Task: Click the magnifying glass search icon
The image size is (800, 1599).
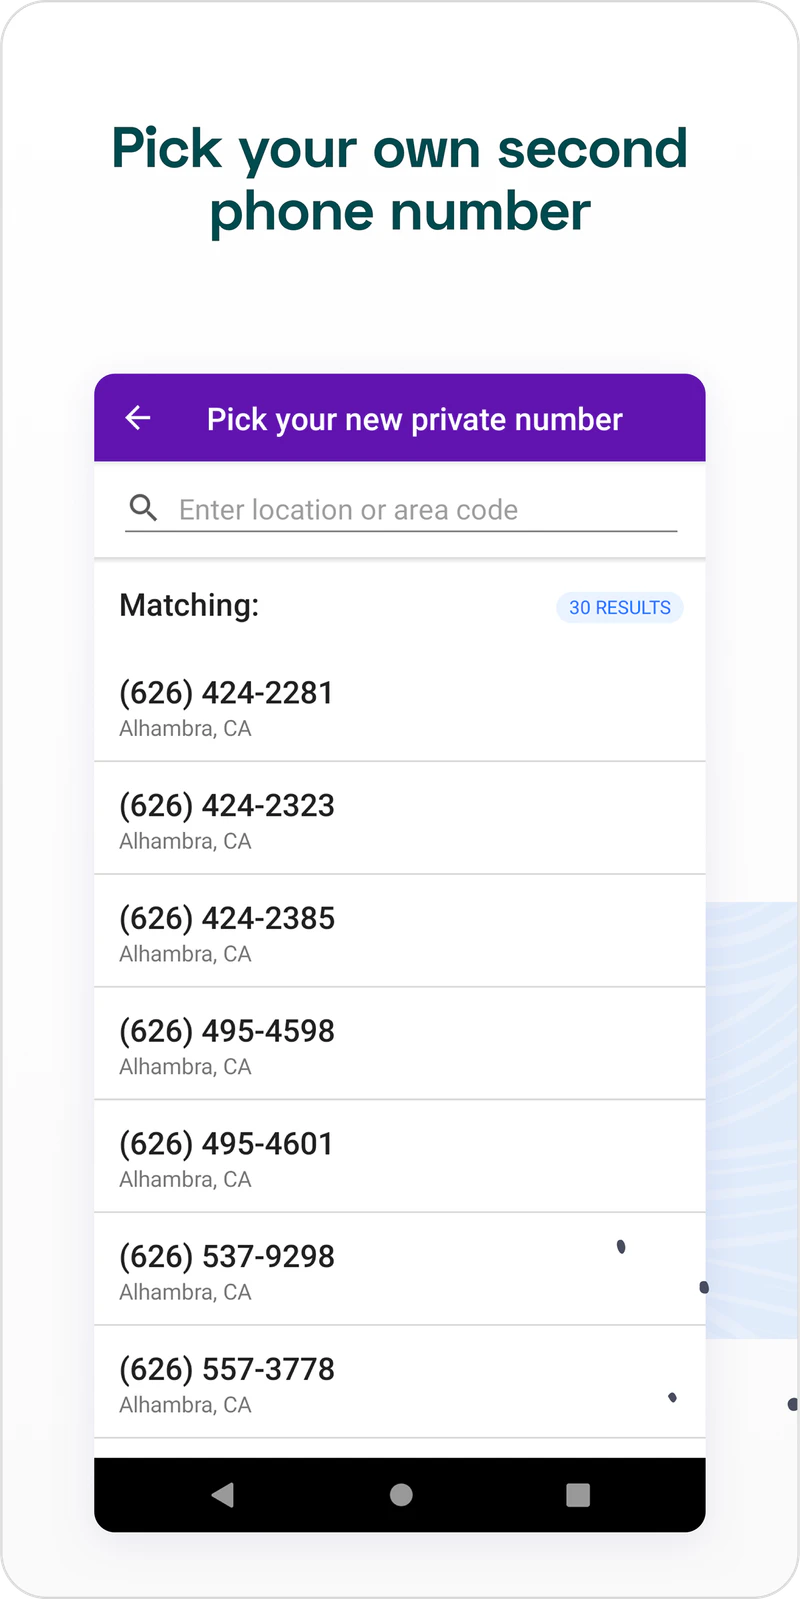Action: (144, 509)
